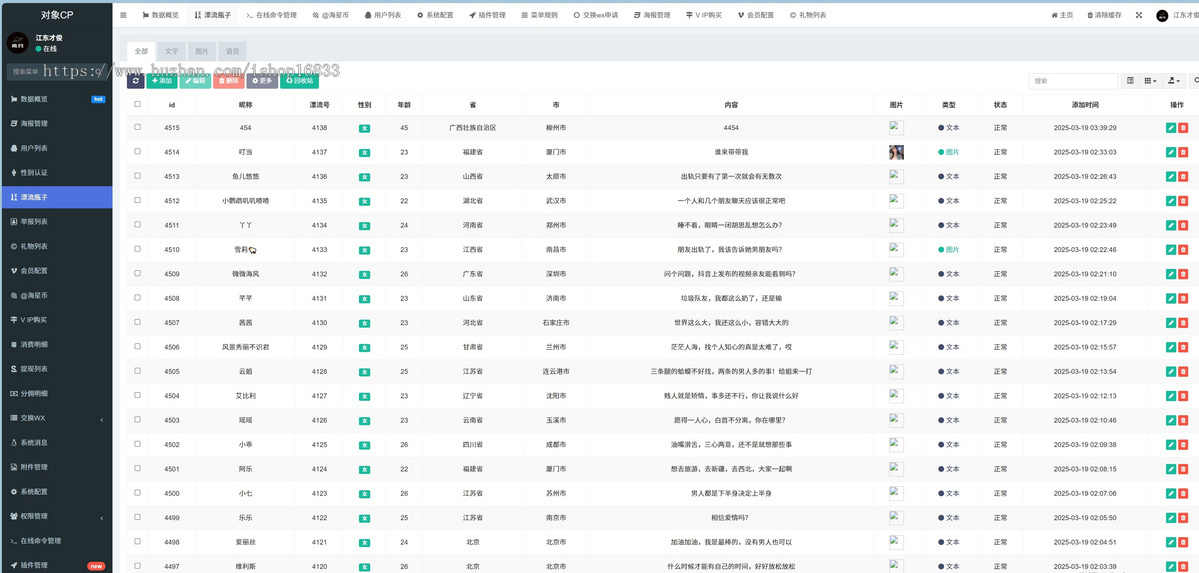Screen dimensions: 1199x573
Task: Open the column visibility grid dropdown
Action: click(x=1150, y=80)
